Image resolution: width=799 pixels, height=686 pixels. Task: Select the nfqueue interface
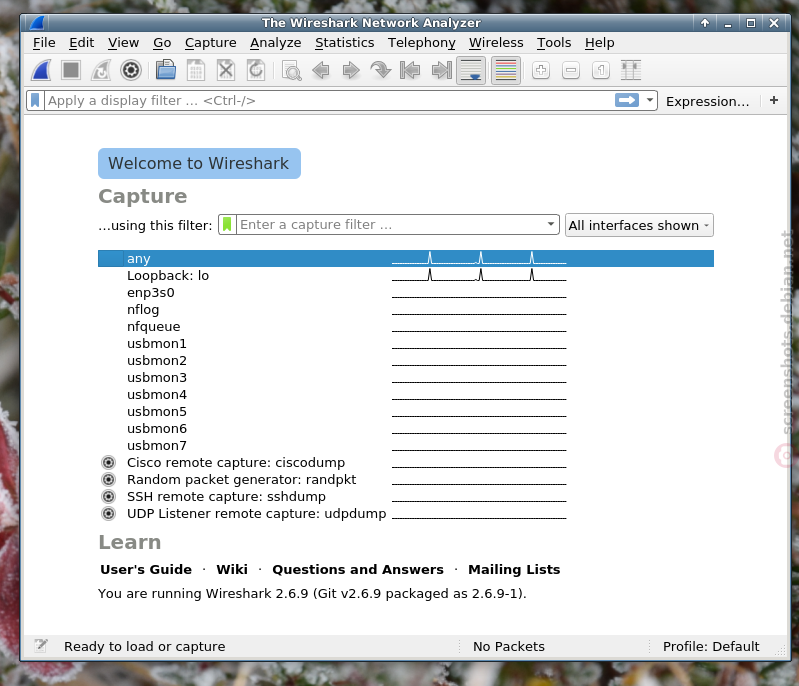[x=406, y=326]
